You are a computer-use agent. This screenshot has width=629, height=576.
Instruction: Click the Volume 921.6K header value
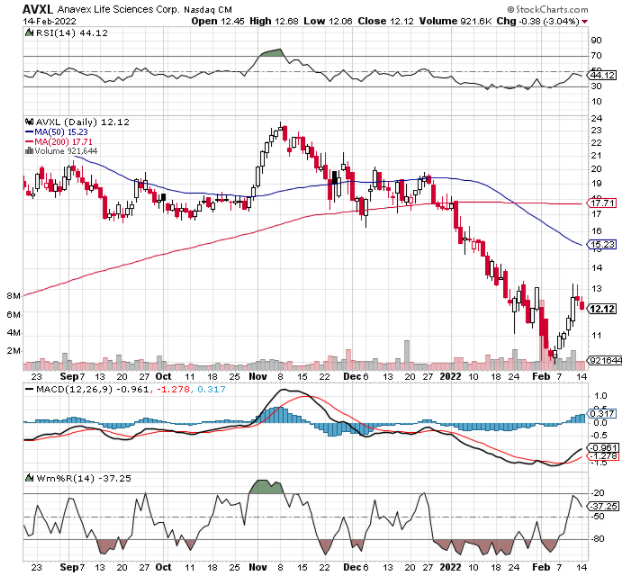(x=455, y=21)
